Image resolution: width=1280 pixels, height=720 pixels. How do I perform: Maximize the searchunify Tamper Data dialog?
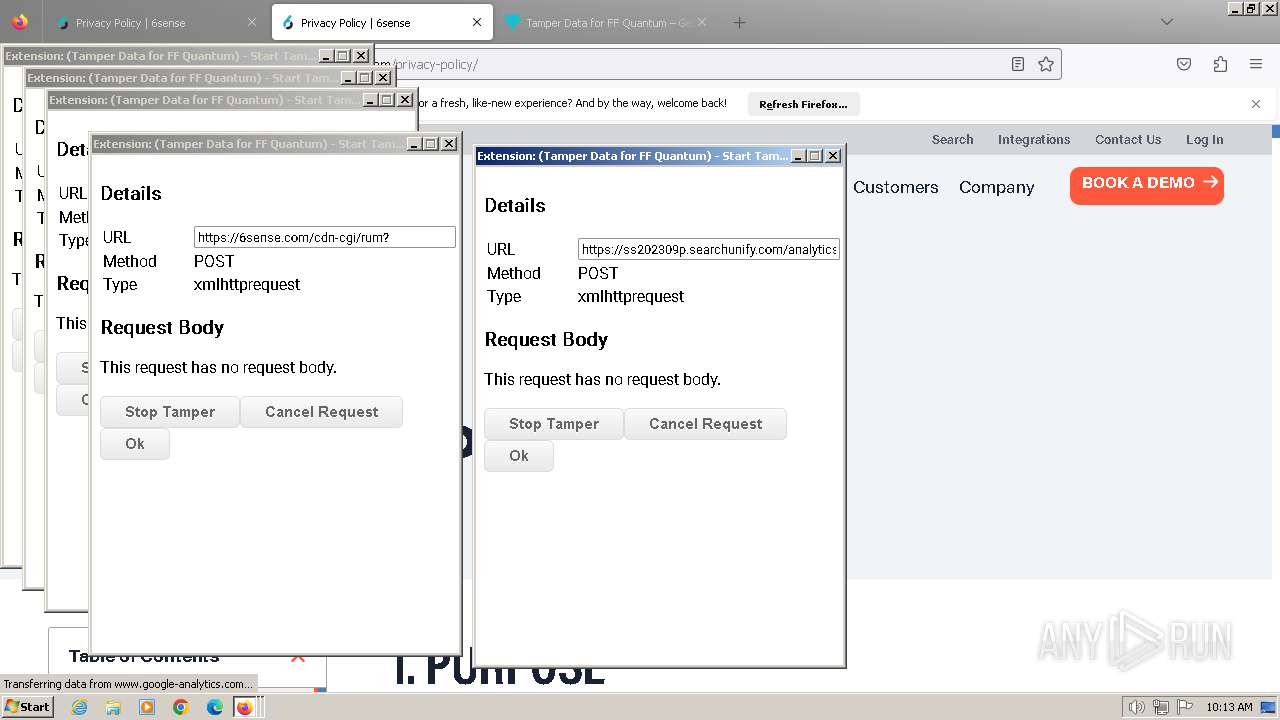[x=815, y=156]
